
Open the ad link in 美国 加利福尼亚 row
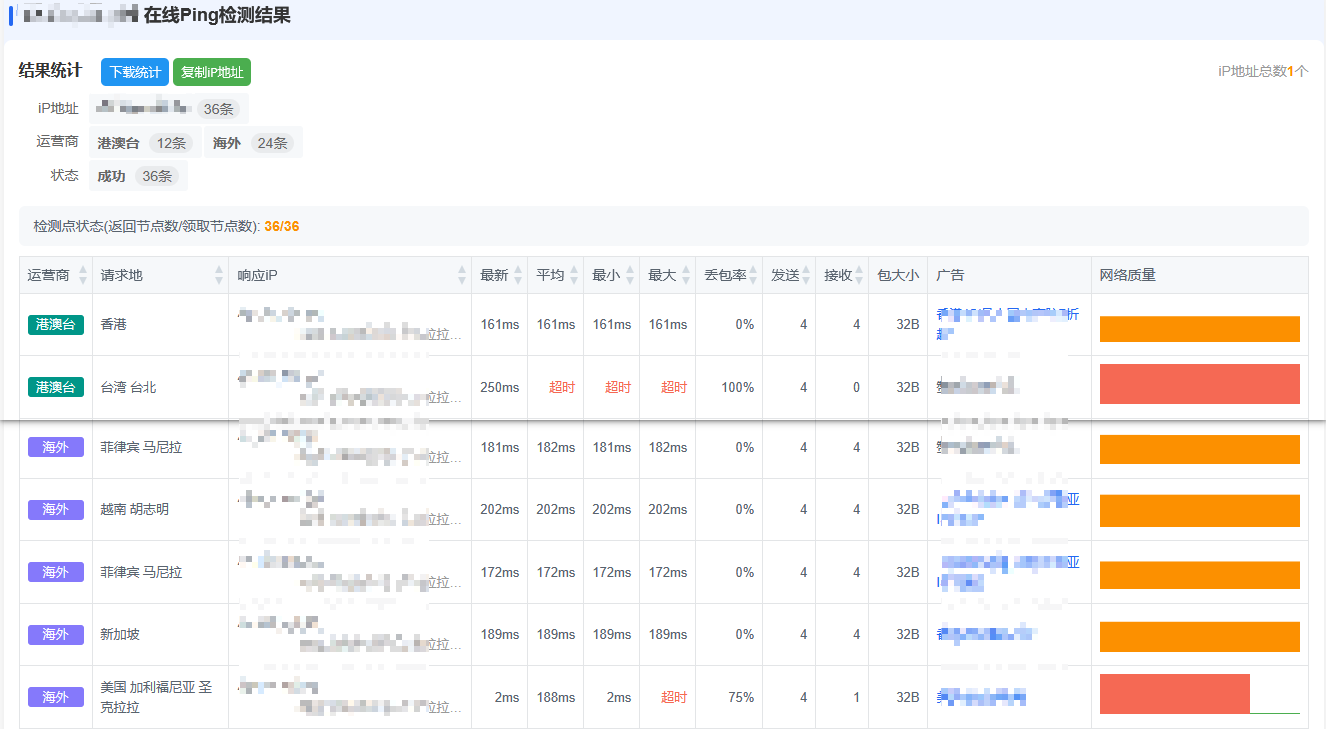point(981,696)
